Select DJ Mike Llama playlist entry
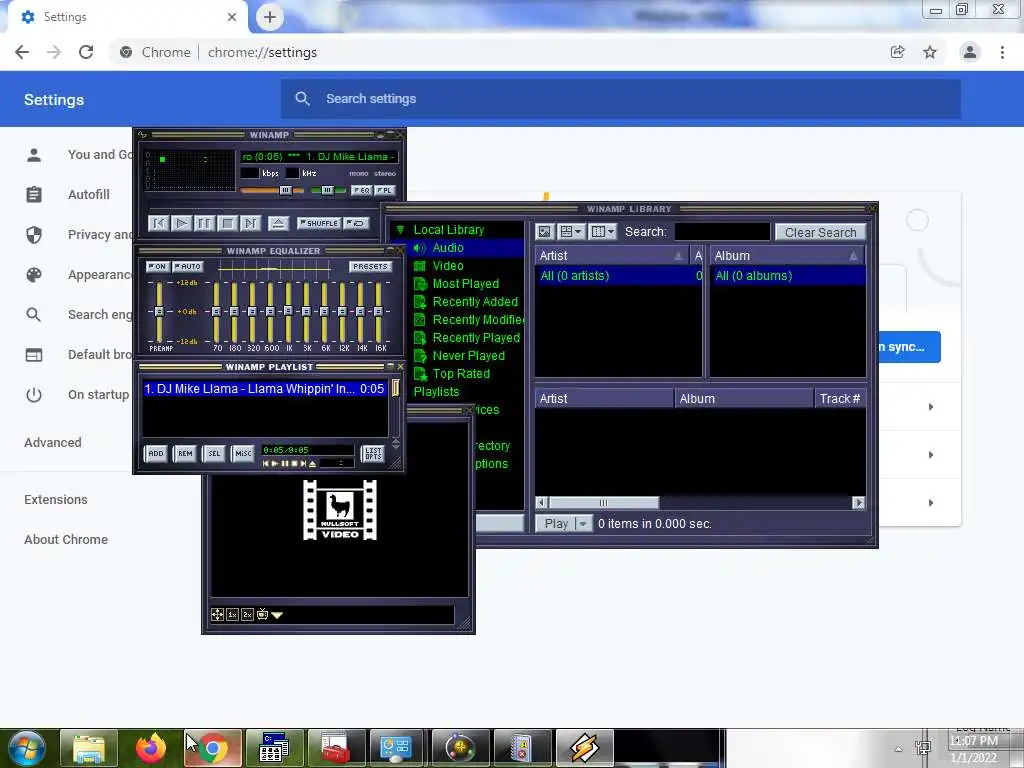This screenshot has width=1024, height=768. coord(264,389)
